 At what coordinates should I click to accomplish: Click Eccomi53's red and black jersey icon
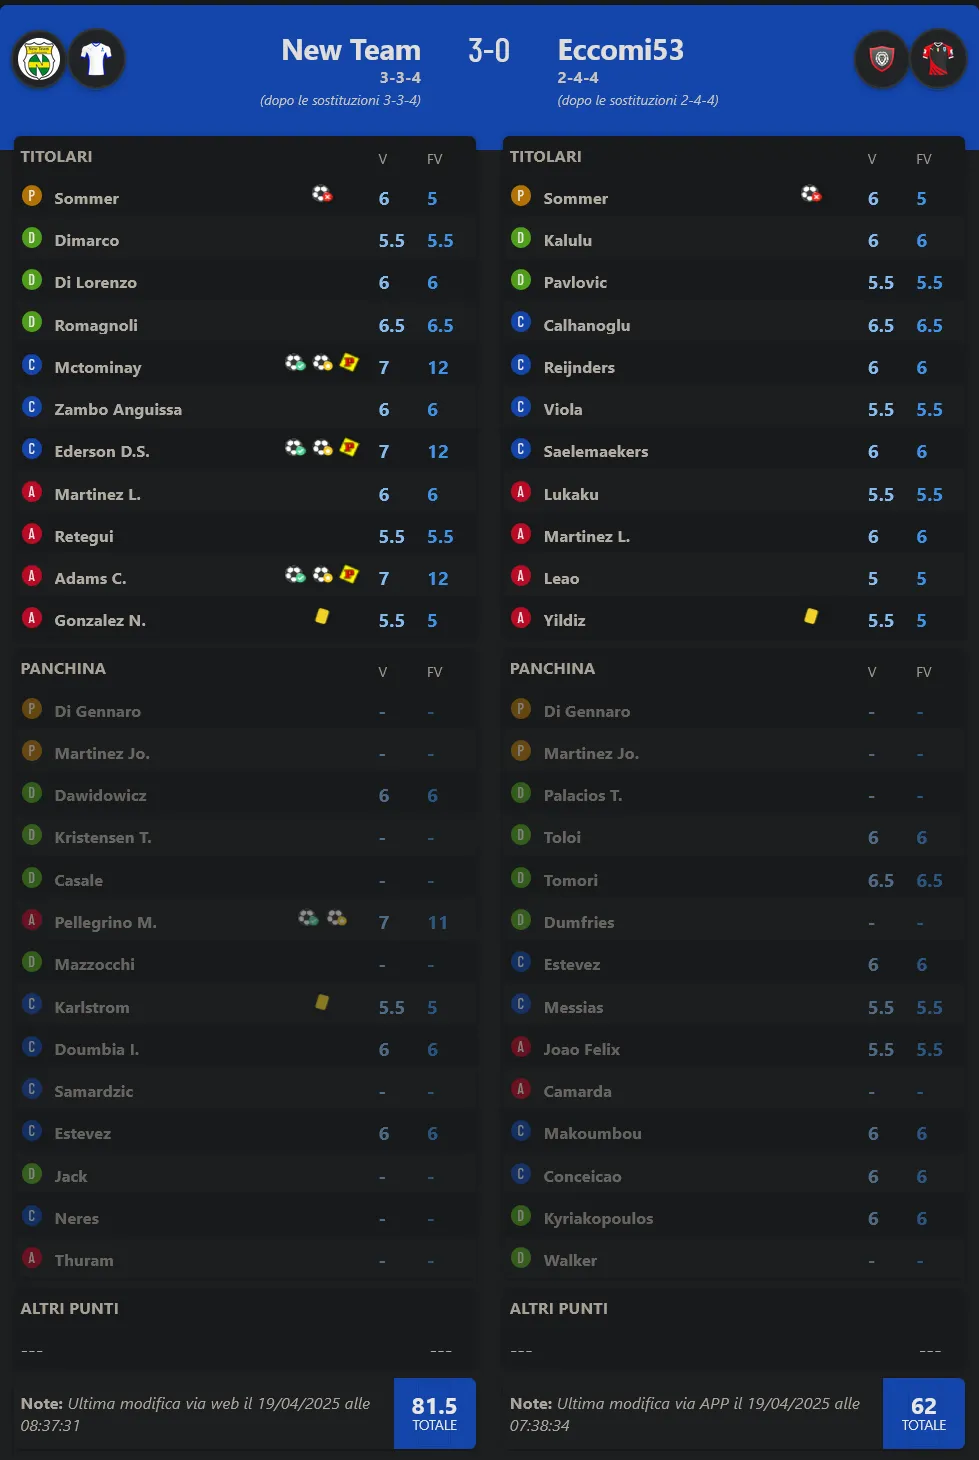[x=938, y=59]
